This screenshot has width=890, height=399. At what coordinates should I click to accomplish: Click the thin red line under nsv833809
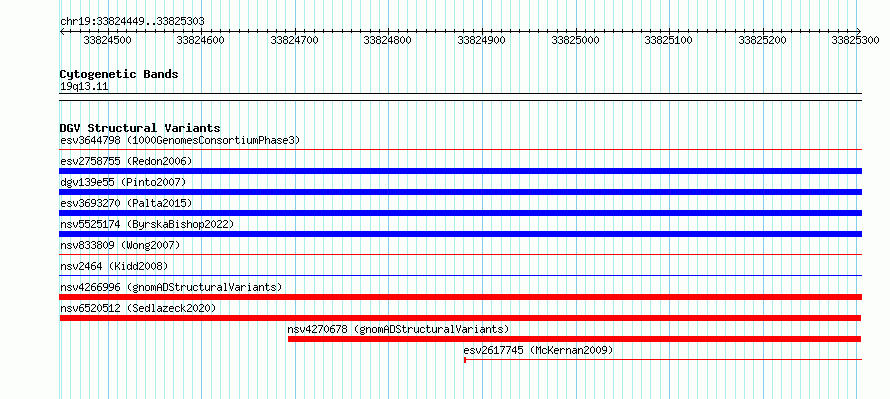pyautogui.click(x=461, y=255)
